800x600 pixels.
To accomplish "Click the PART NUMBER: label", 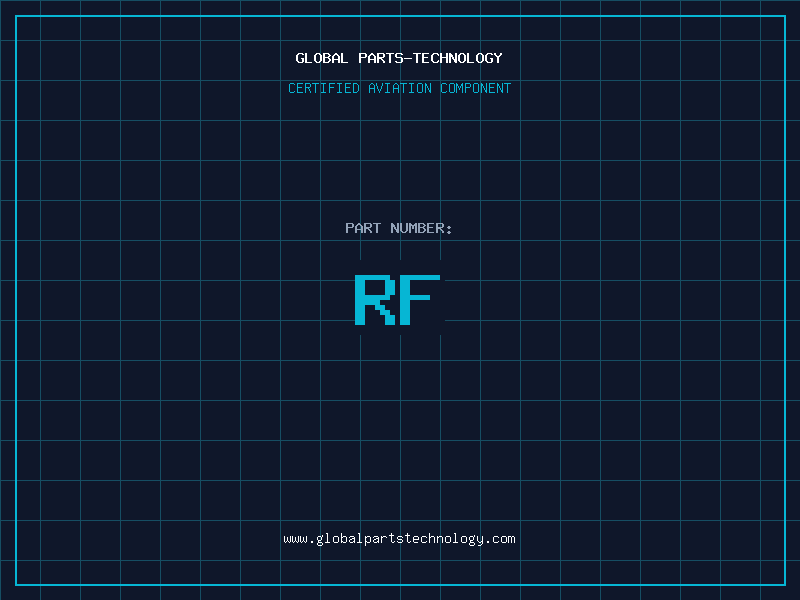I will click(398, 228).
